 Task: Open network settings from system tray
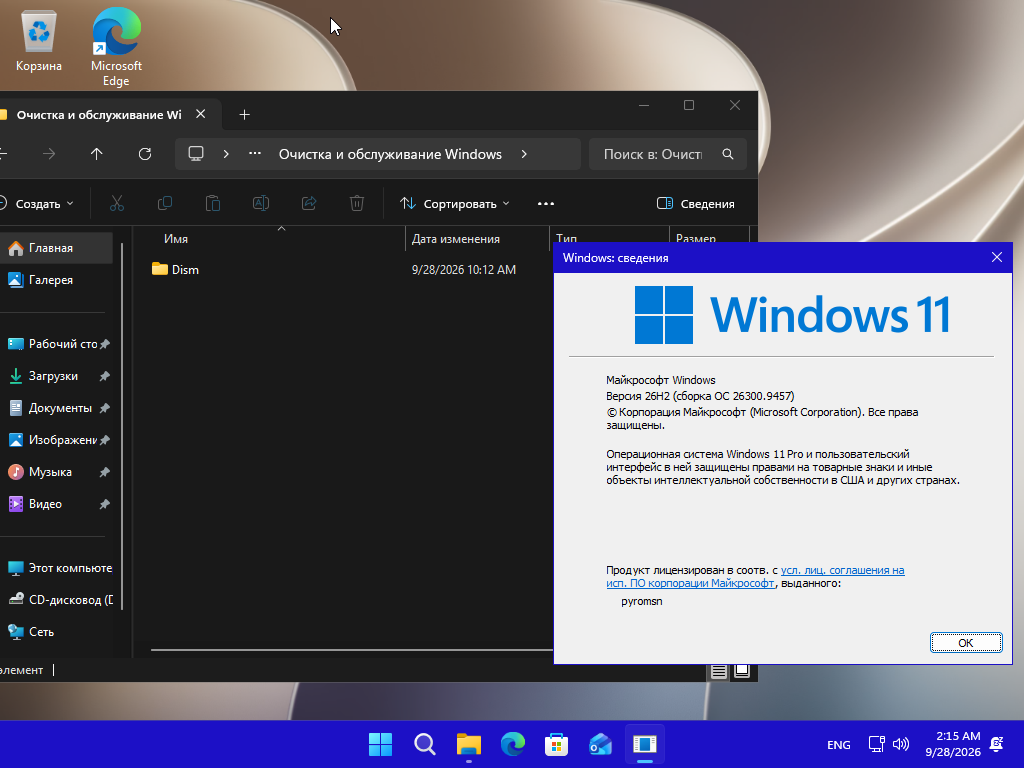coord(876,744)
